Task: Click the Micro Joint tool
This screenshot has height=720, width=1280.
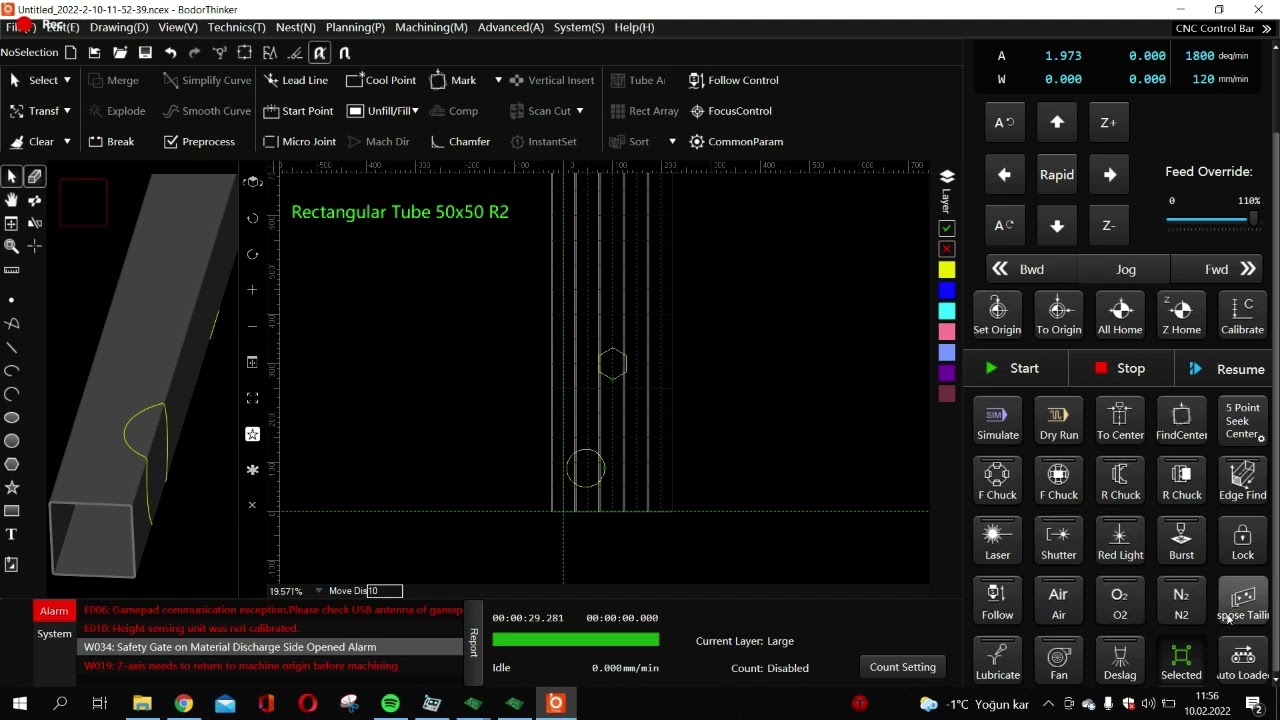Action: (300, 142)
